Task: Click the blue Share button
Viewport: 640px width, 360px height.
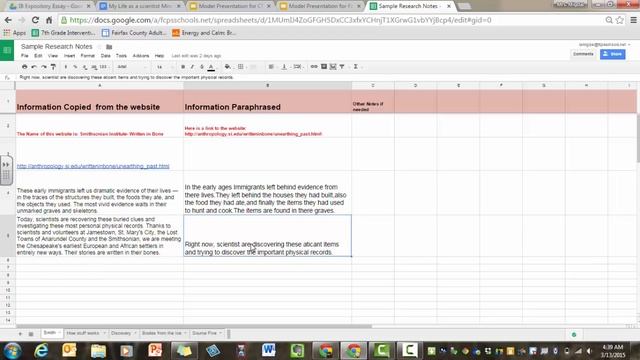Action: tap(612, 54)
